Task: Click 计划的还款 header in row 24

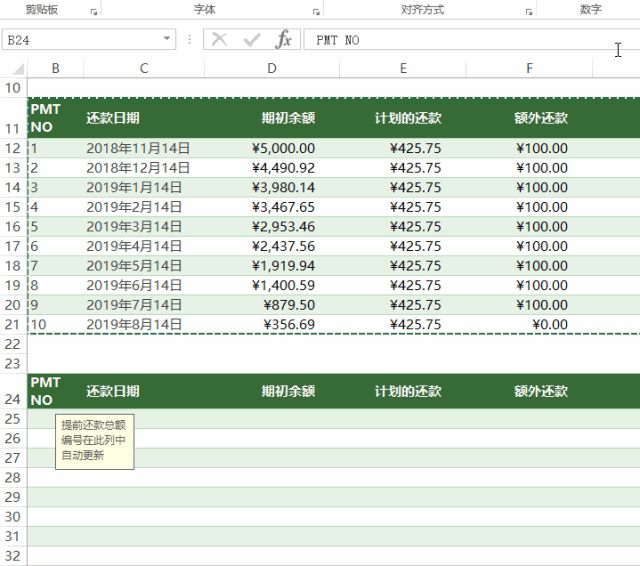Action: (403, 391)
